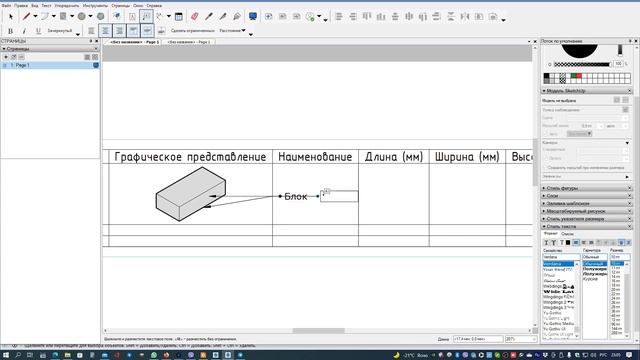Viewport: 640px width, 360px height.
Task: Click Сделать ограниченным text button
Action: (x=193, y=31)
